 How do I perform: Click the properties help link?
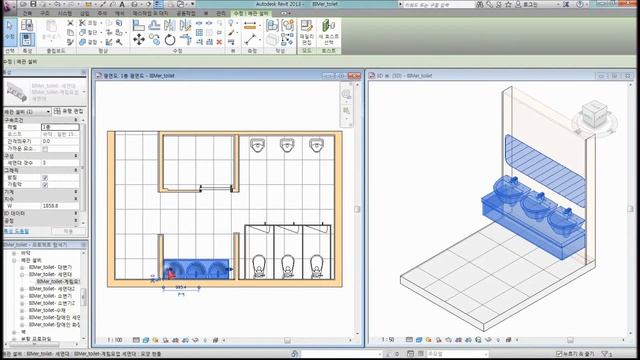tap(17, 231)
